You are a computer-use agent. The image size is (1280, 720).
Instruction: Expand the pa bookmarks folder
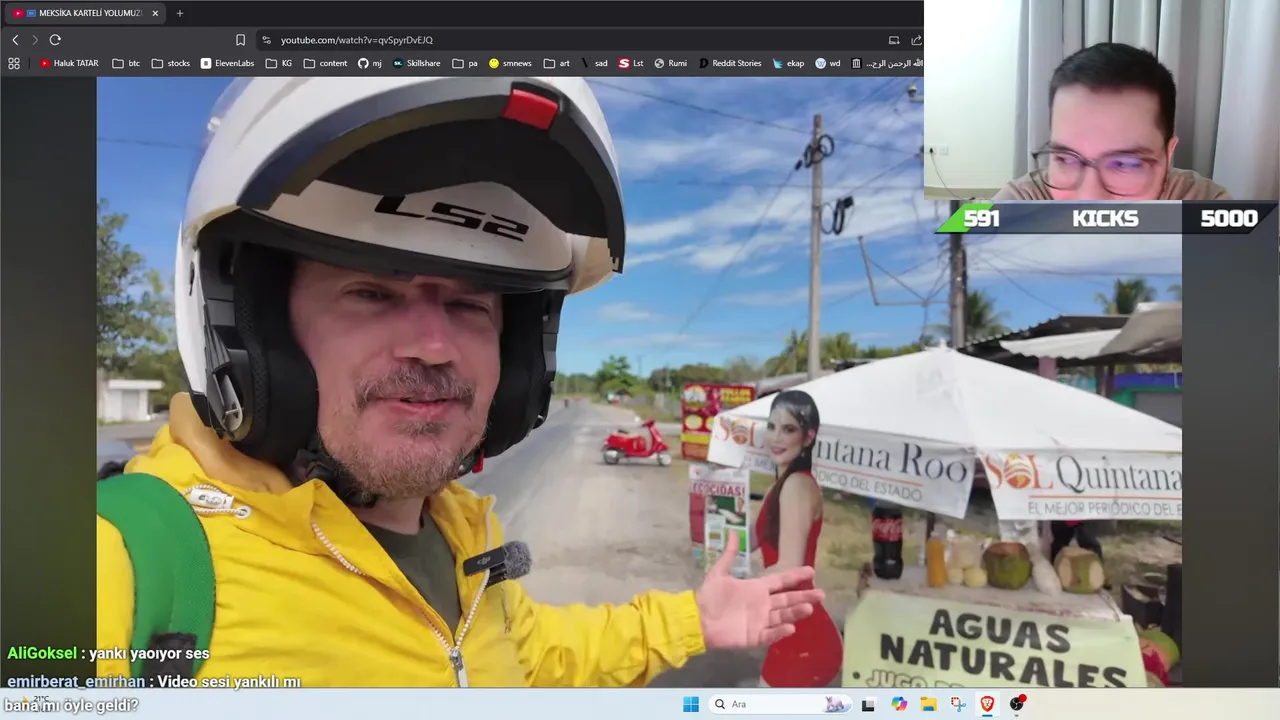click(465, 63)
